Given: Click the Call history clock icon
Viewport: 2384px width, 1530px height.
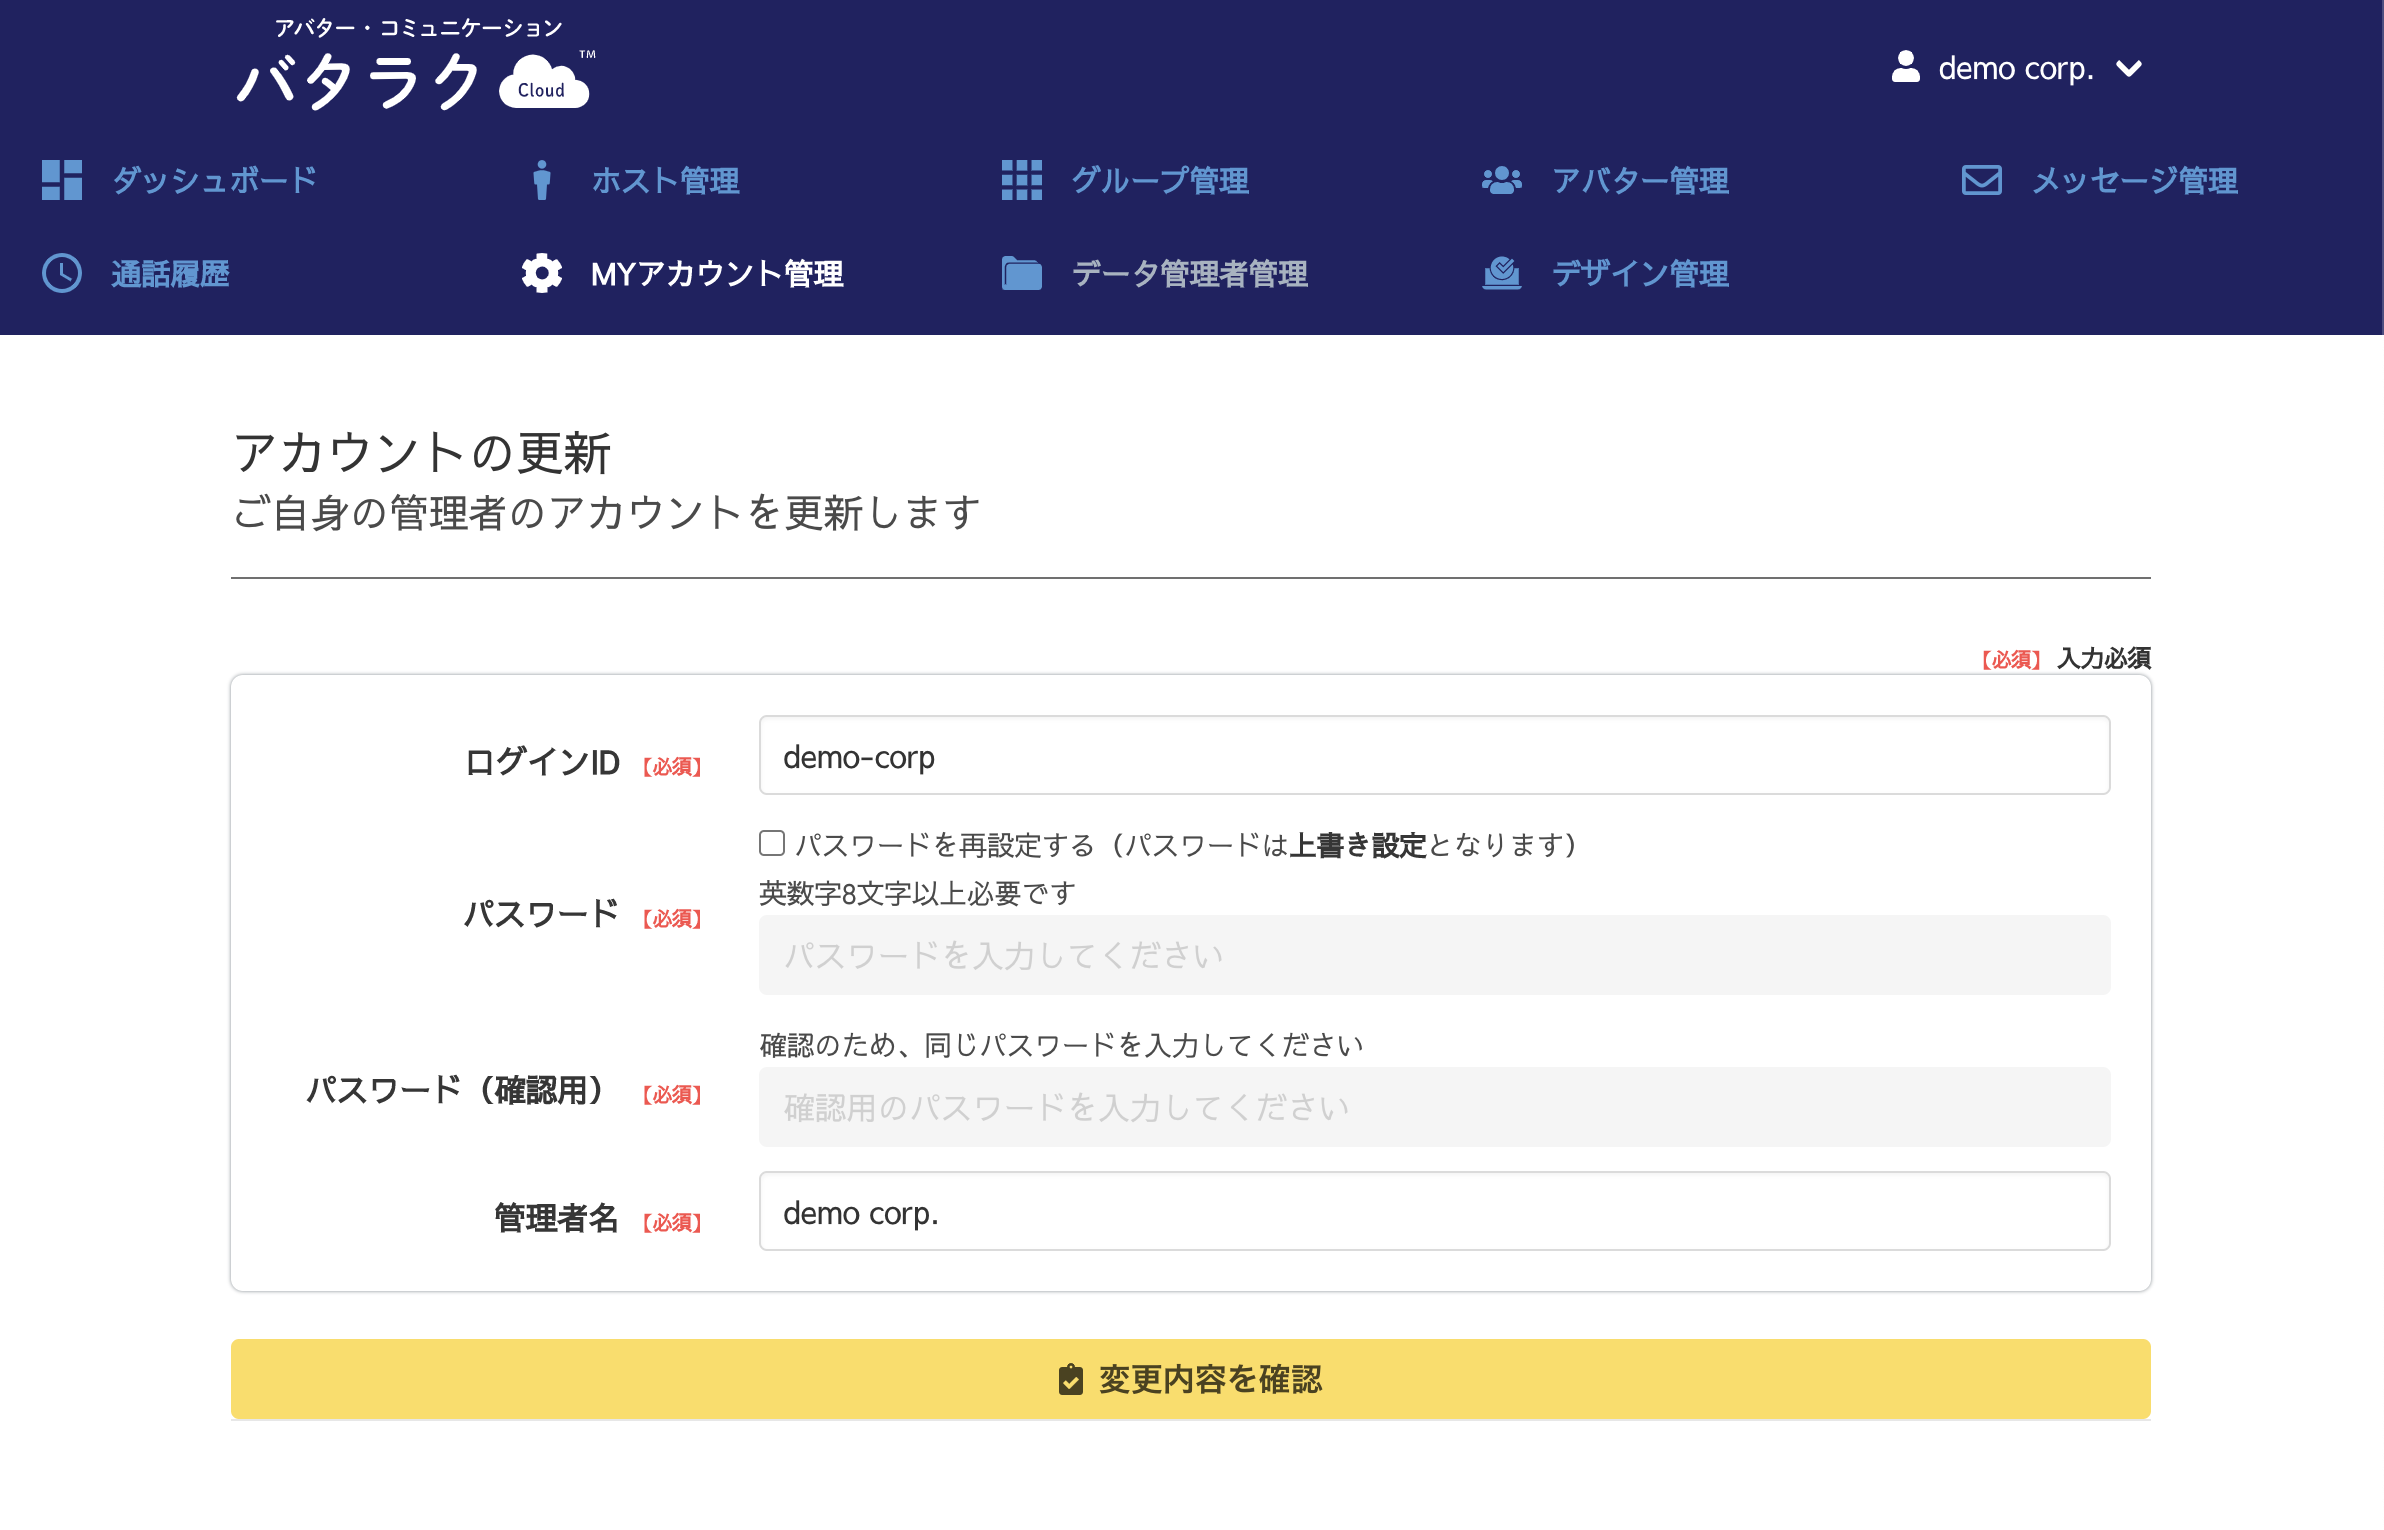Looking at the screenshot, I should [x=62, y=273].
